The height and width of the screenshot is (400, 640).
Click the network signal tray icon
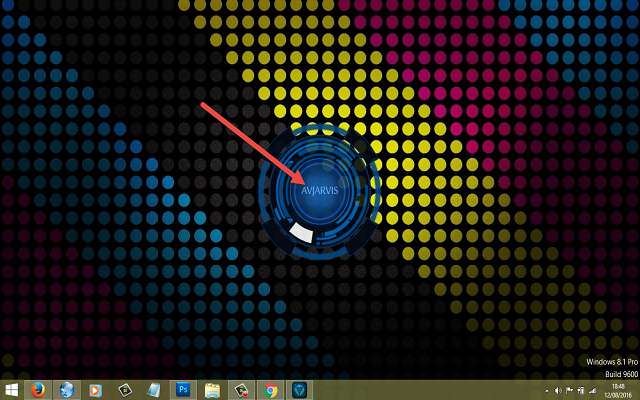593,390
